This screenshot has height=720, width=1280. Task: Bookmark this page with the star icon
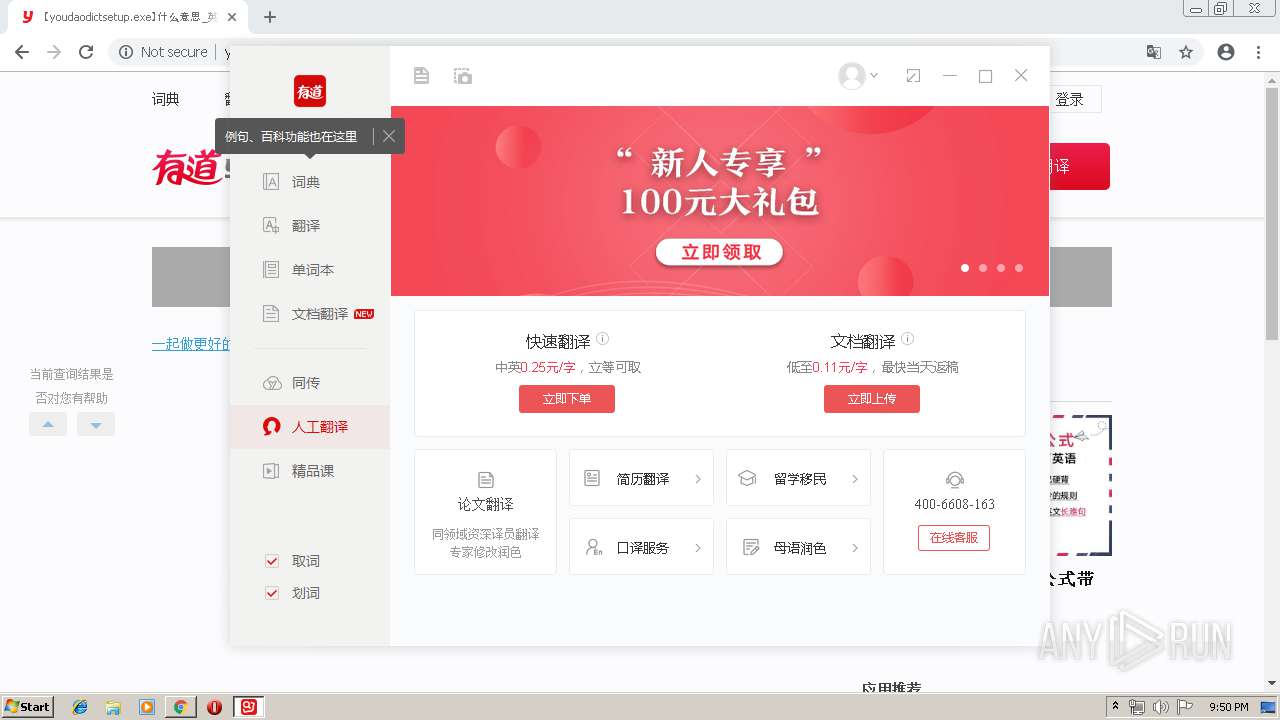1186,52
